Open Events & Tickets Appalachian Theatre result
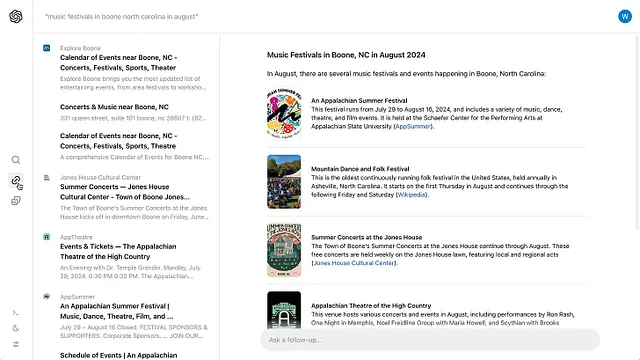 [118, 251]
